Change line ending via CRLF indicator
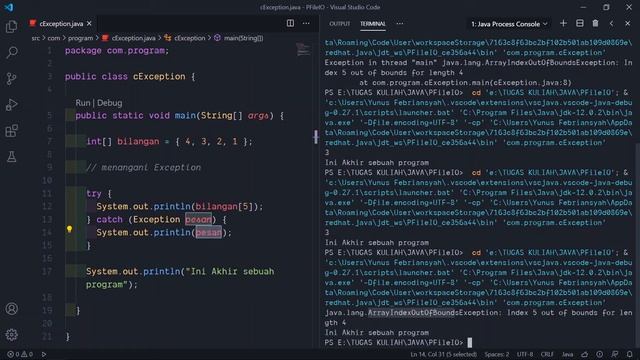 pos(547,354)
